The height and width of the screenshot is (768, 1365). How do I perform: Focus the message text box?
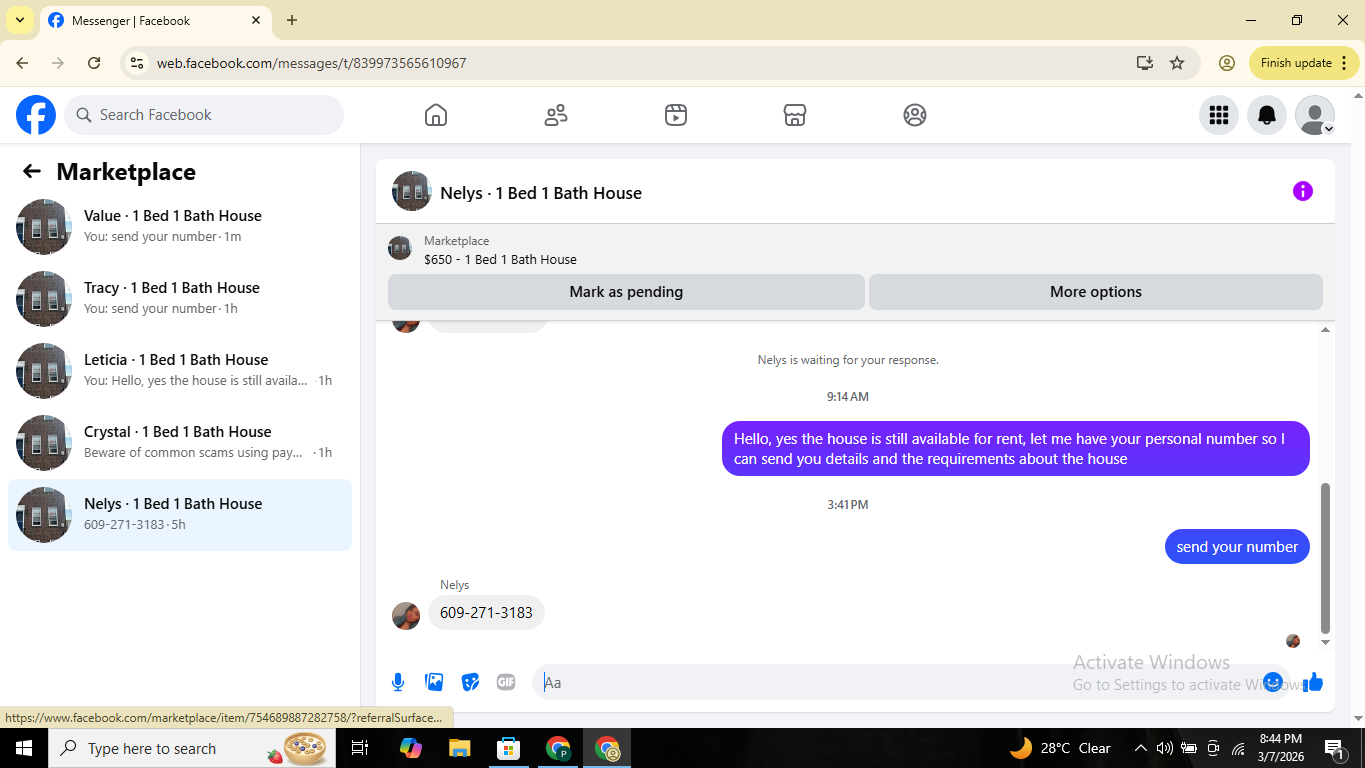(900, 682)
